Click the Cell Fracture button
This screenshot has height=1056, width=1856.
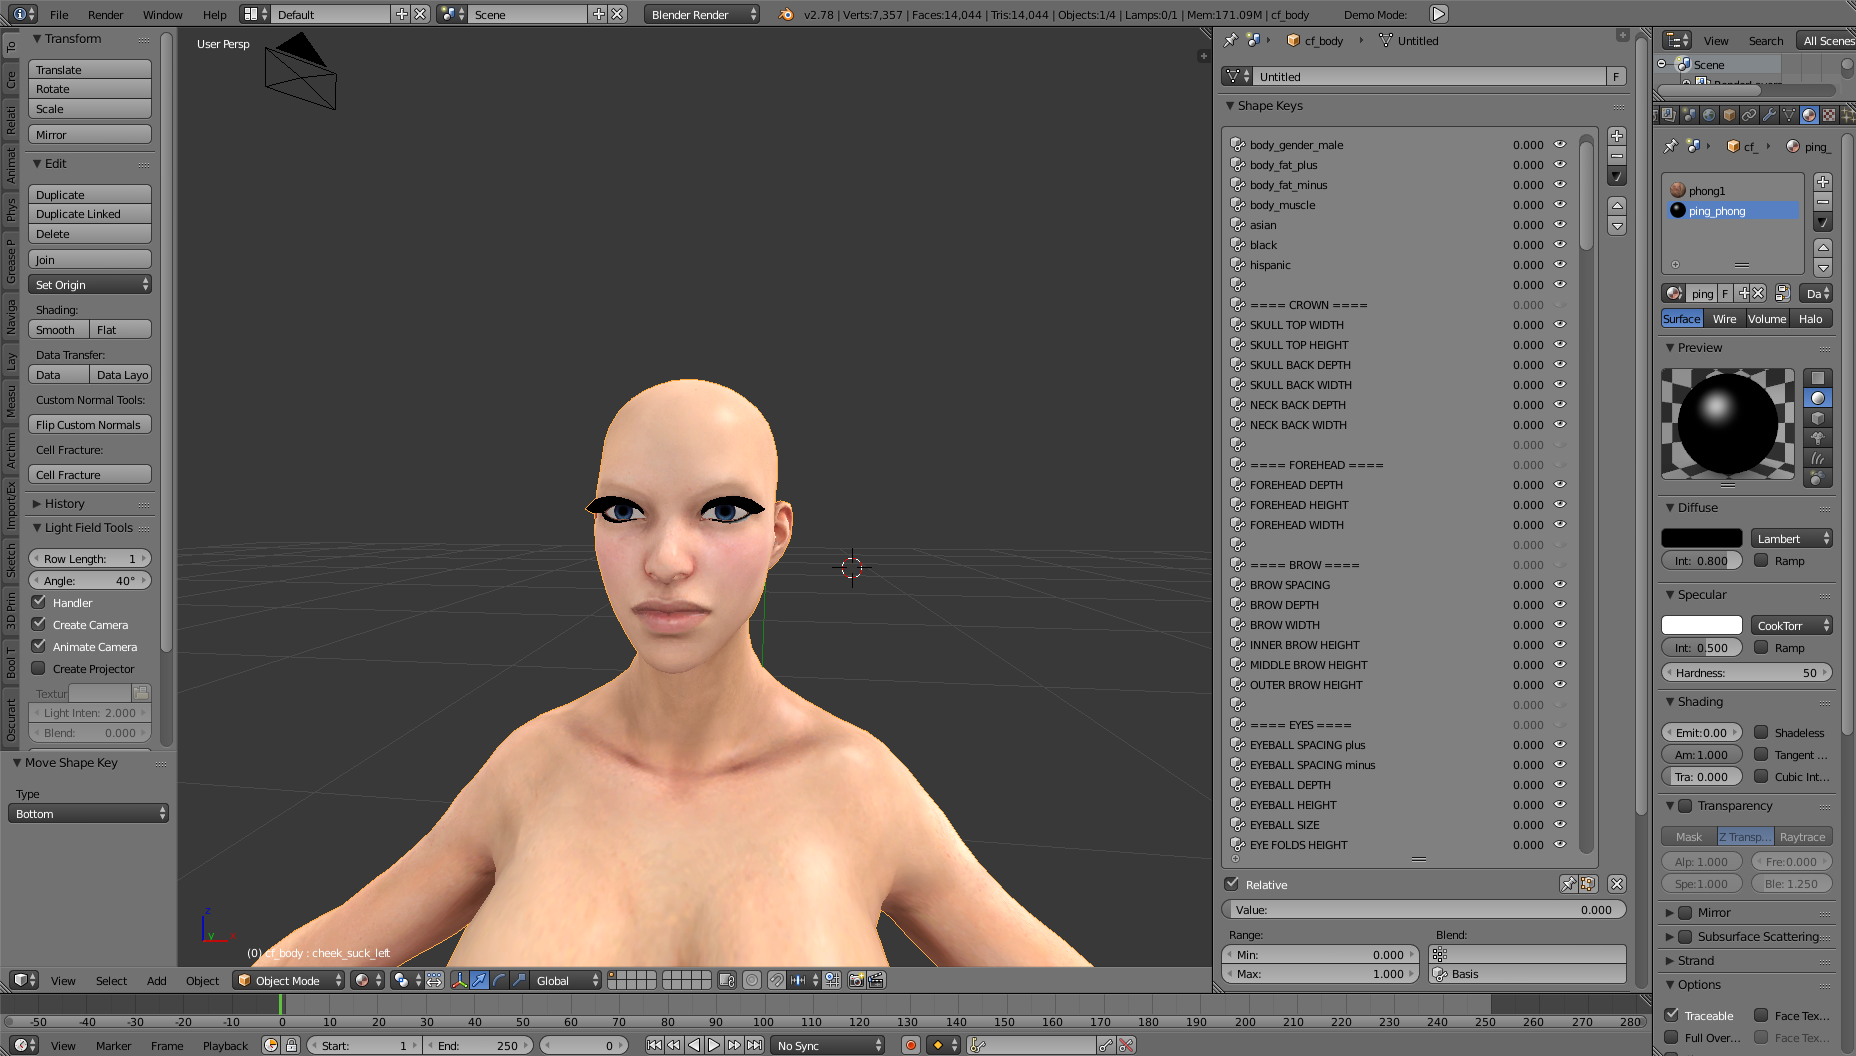90,474
